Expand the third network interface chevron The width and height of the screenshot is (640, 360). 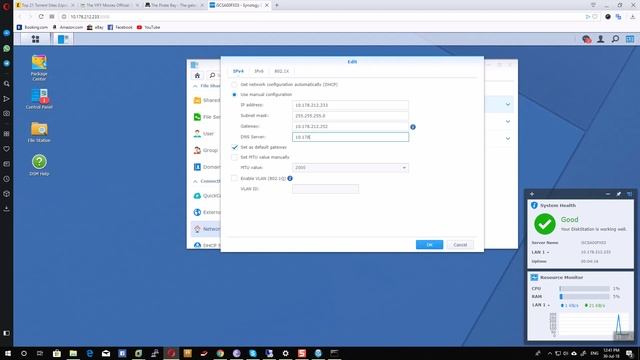tap(508, 138)
